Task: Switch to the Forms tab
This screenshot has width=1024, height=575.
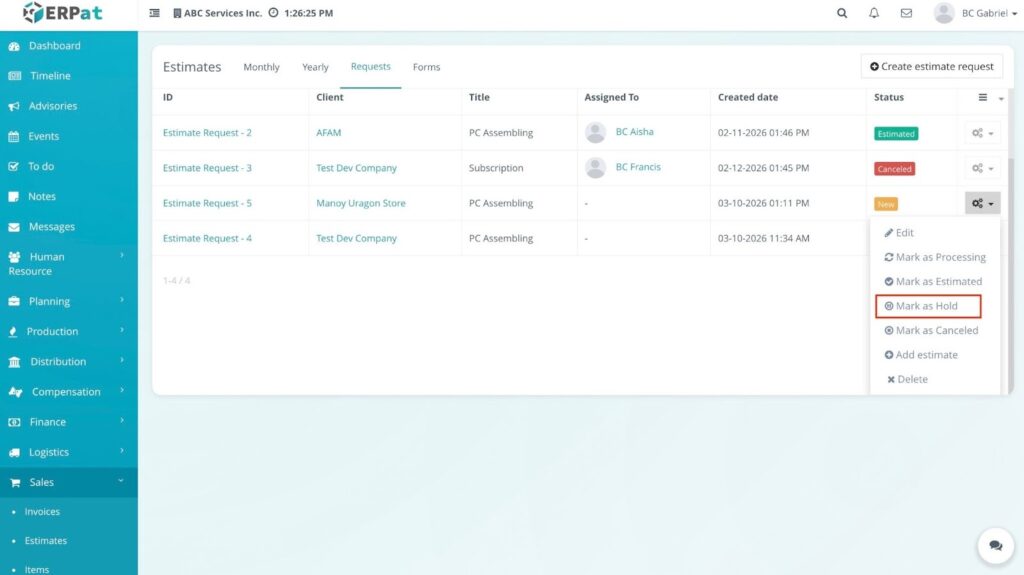Action: pos(426,67)
